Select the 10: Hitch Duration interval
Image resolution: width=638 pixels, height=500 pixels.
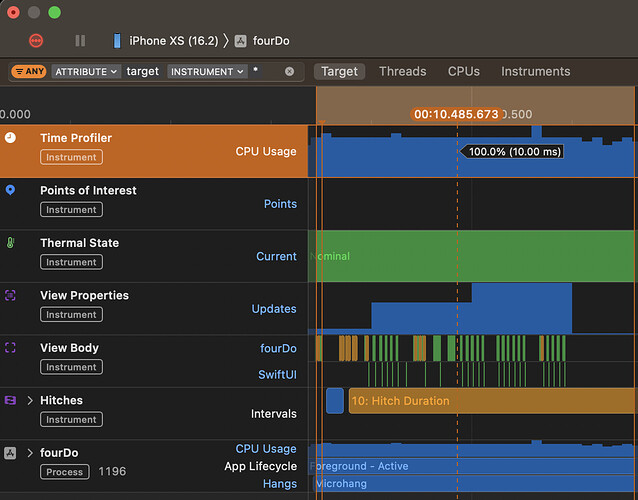pyautogui.click(x=492, y=401)
